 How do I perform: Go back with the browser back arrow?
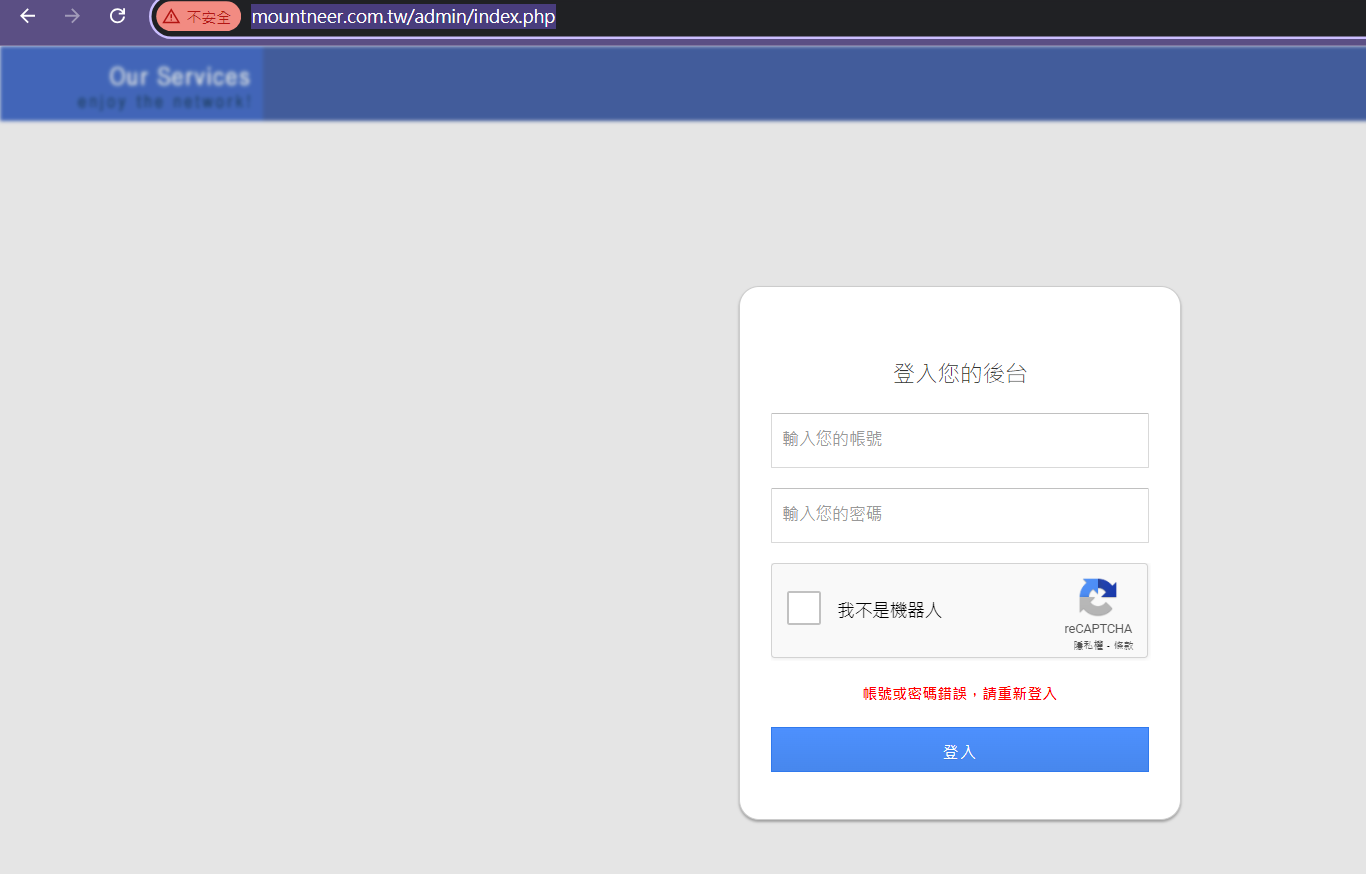point(28,16)
